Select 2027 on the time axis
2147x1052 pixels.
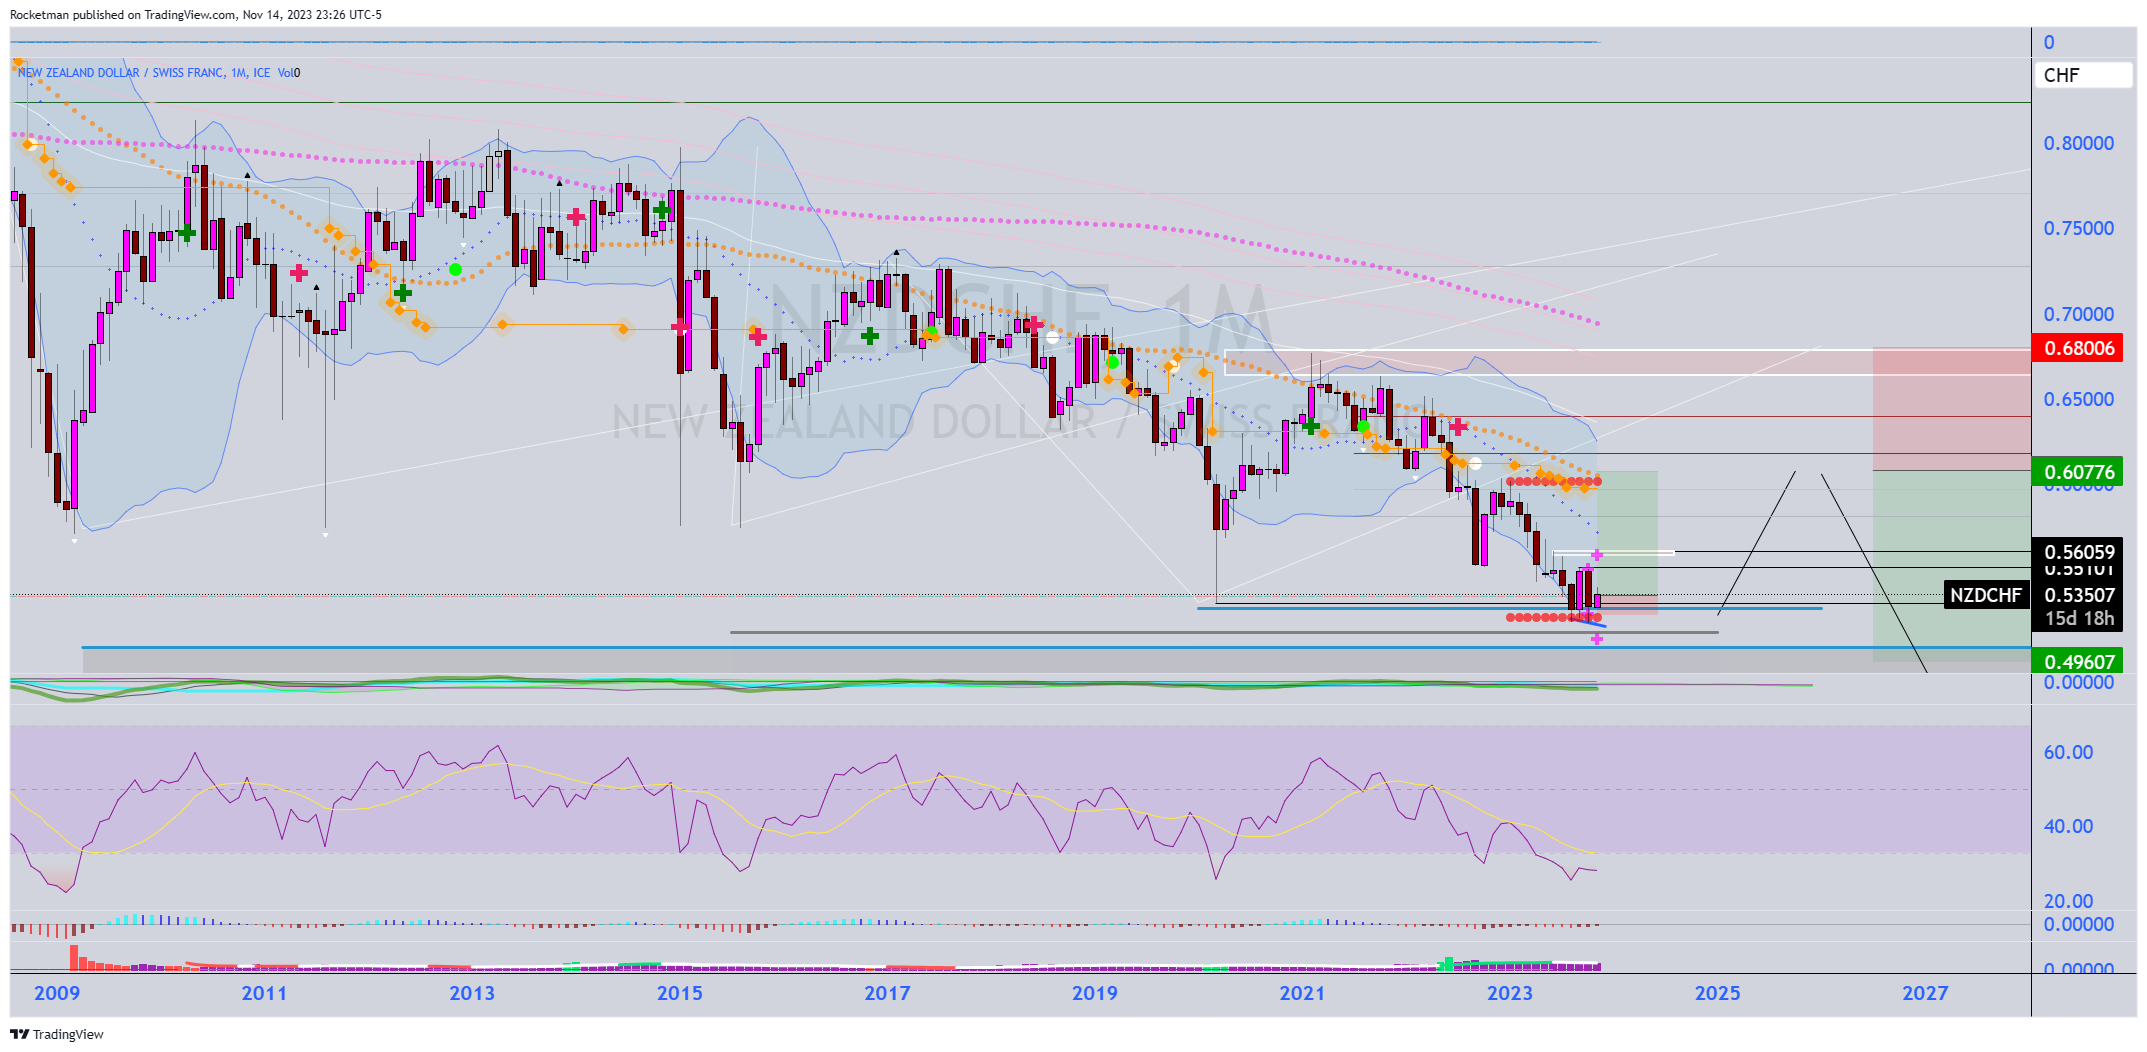click(1925, 993)
